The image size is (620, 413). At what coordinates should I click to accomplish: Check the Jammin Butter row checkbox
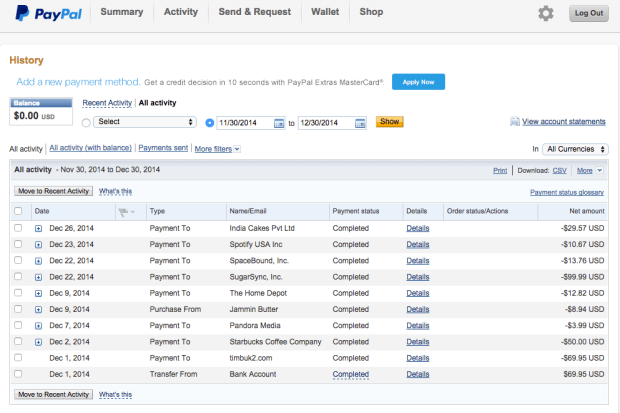coord(18,309)
